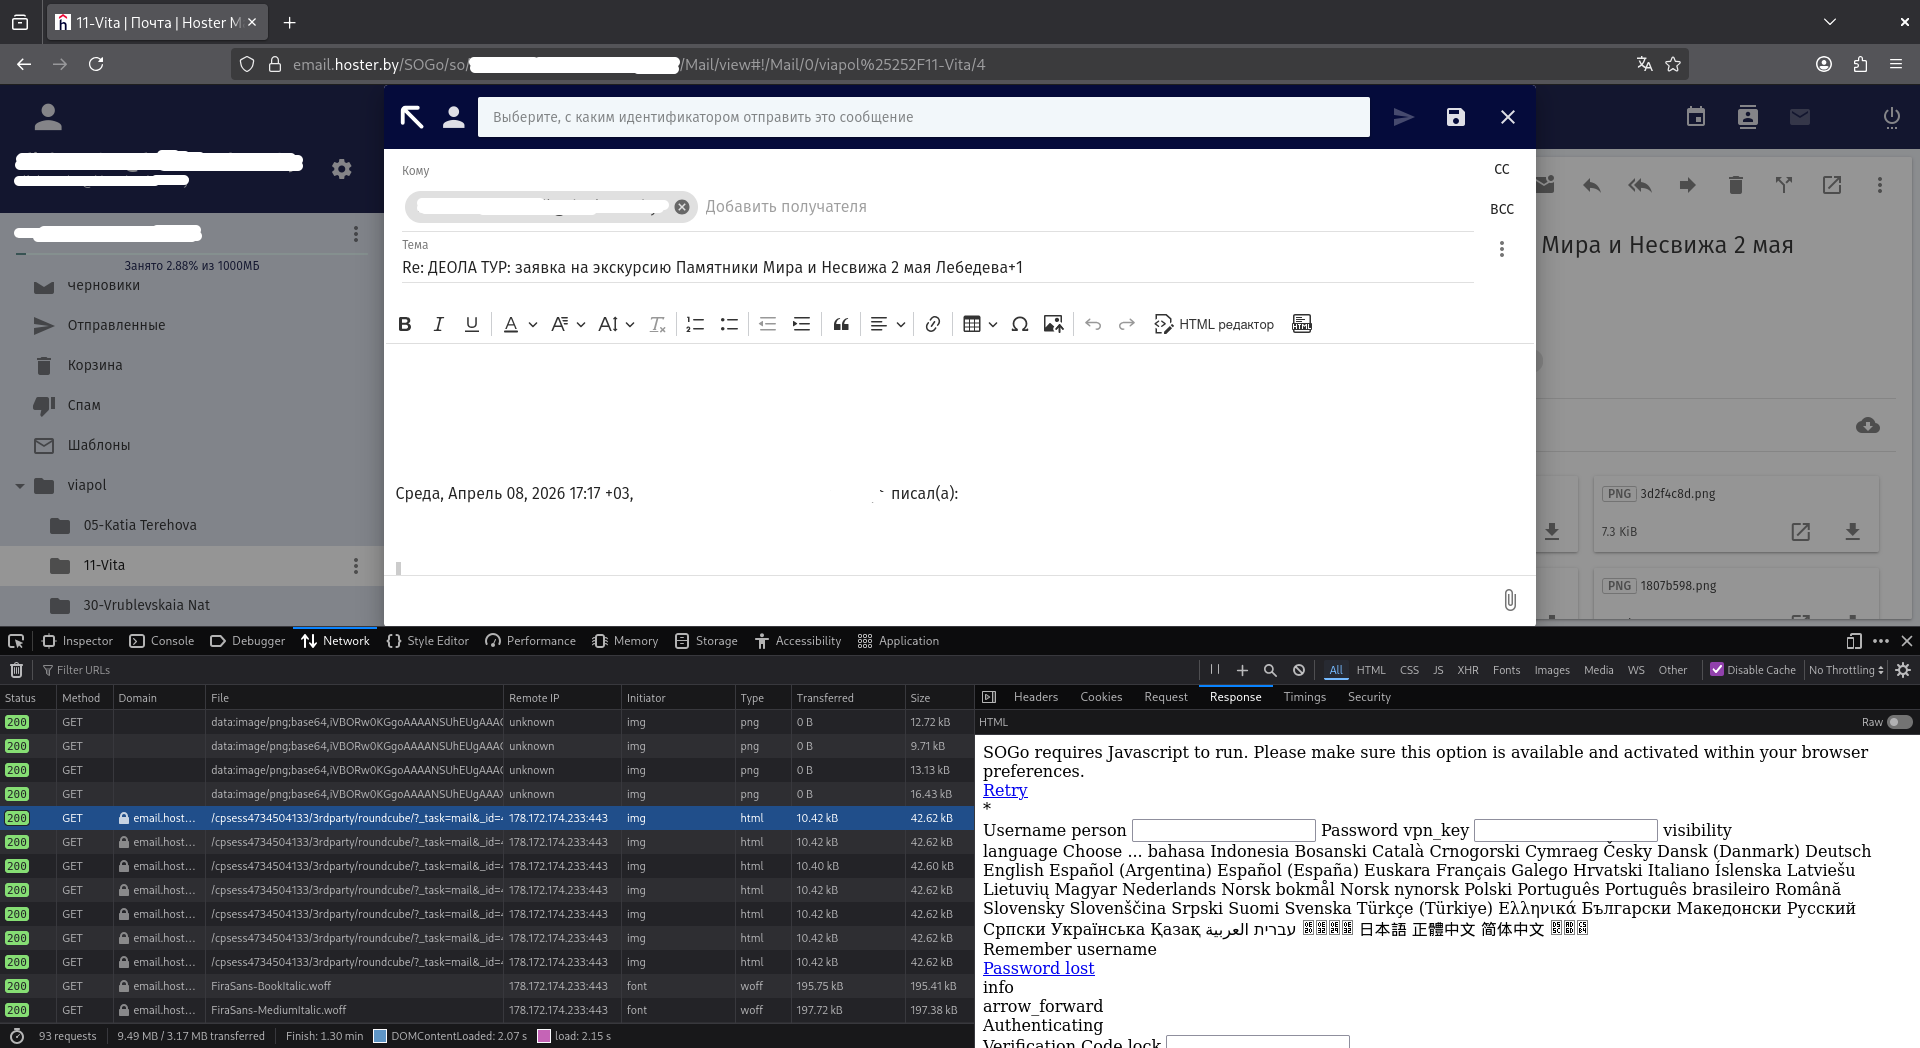Toggle the Raw response switch
The height and width of the screenshot is (1048, 1920).
[x=1899, y=722]
